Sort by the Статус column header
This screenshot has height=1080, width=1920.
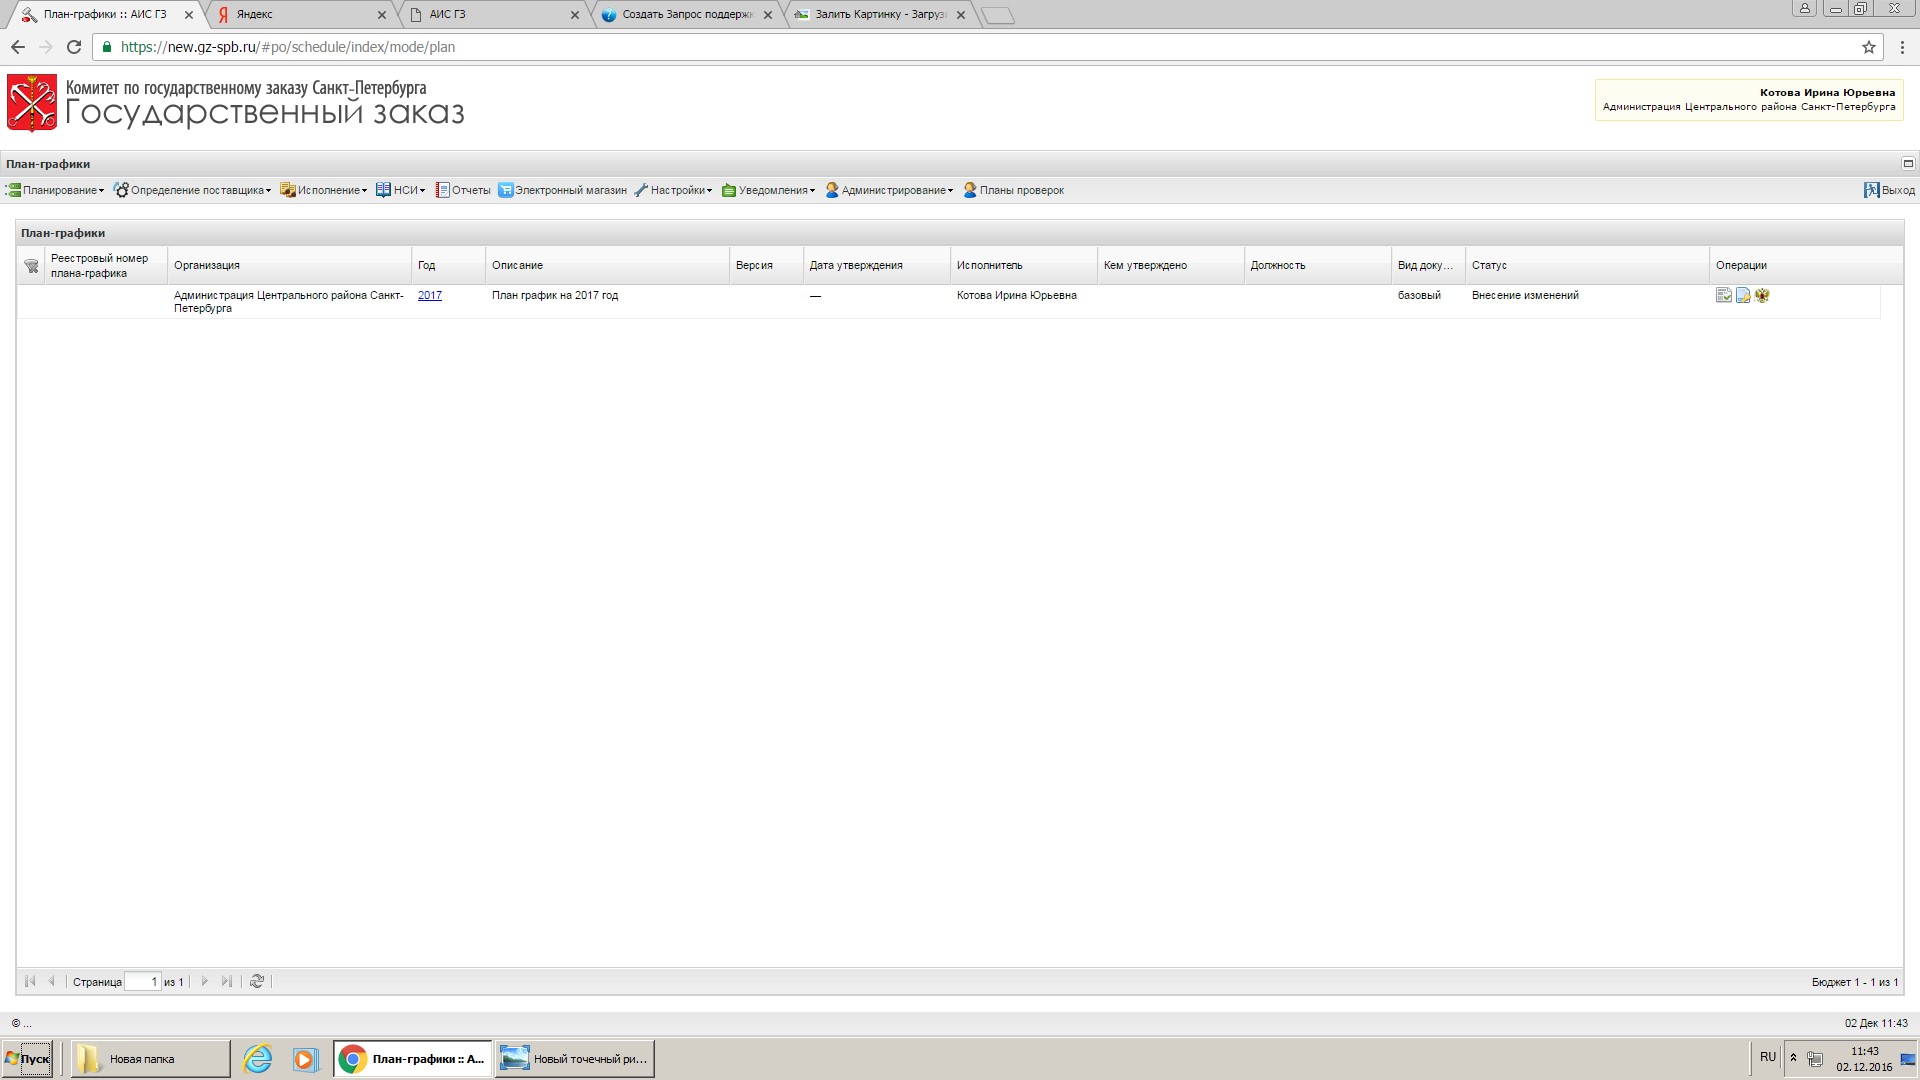point(1488,266)
